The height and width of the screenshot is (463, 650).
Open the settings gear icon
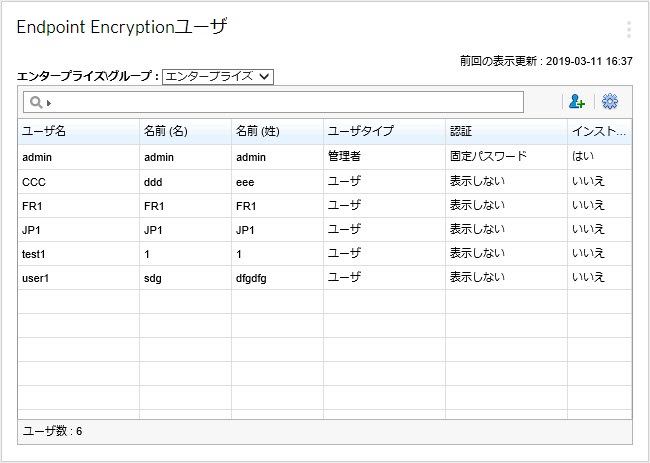coord(610,102)
